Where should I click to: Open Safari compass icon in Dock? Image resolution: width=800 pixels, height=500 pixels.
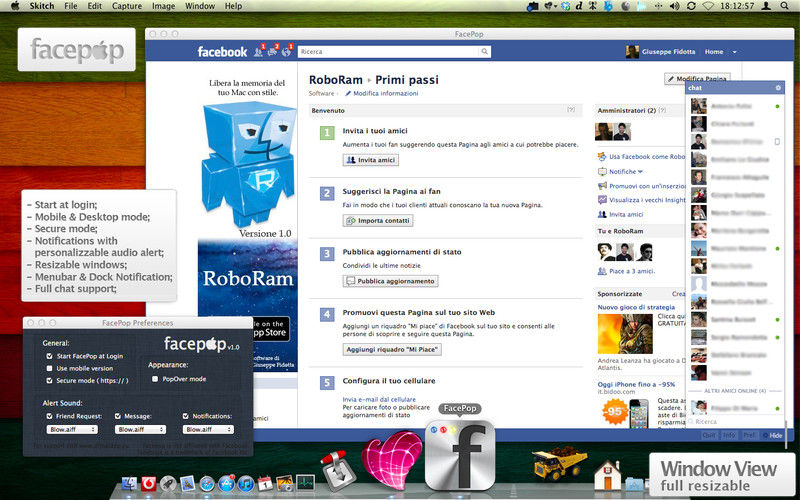point(207,483)
